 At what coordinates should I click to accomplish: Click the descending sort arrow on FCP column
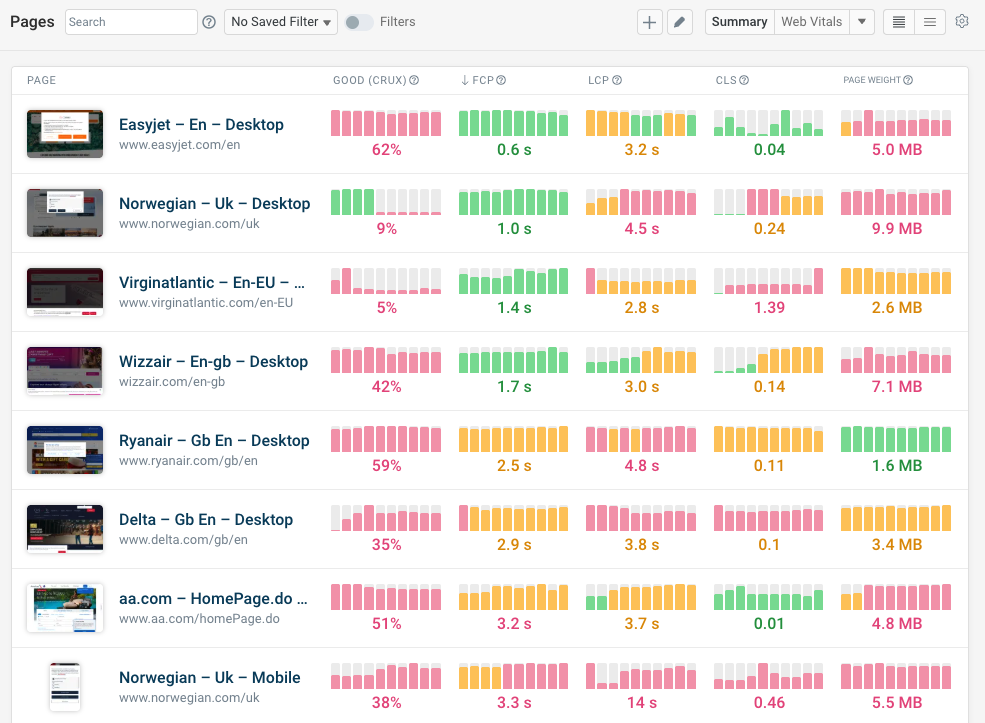(465, 80)
